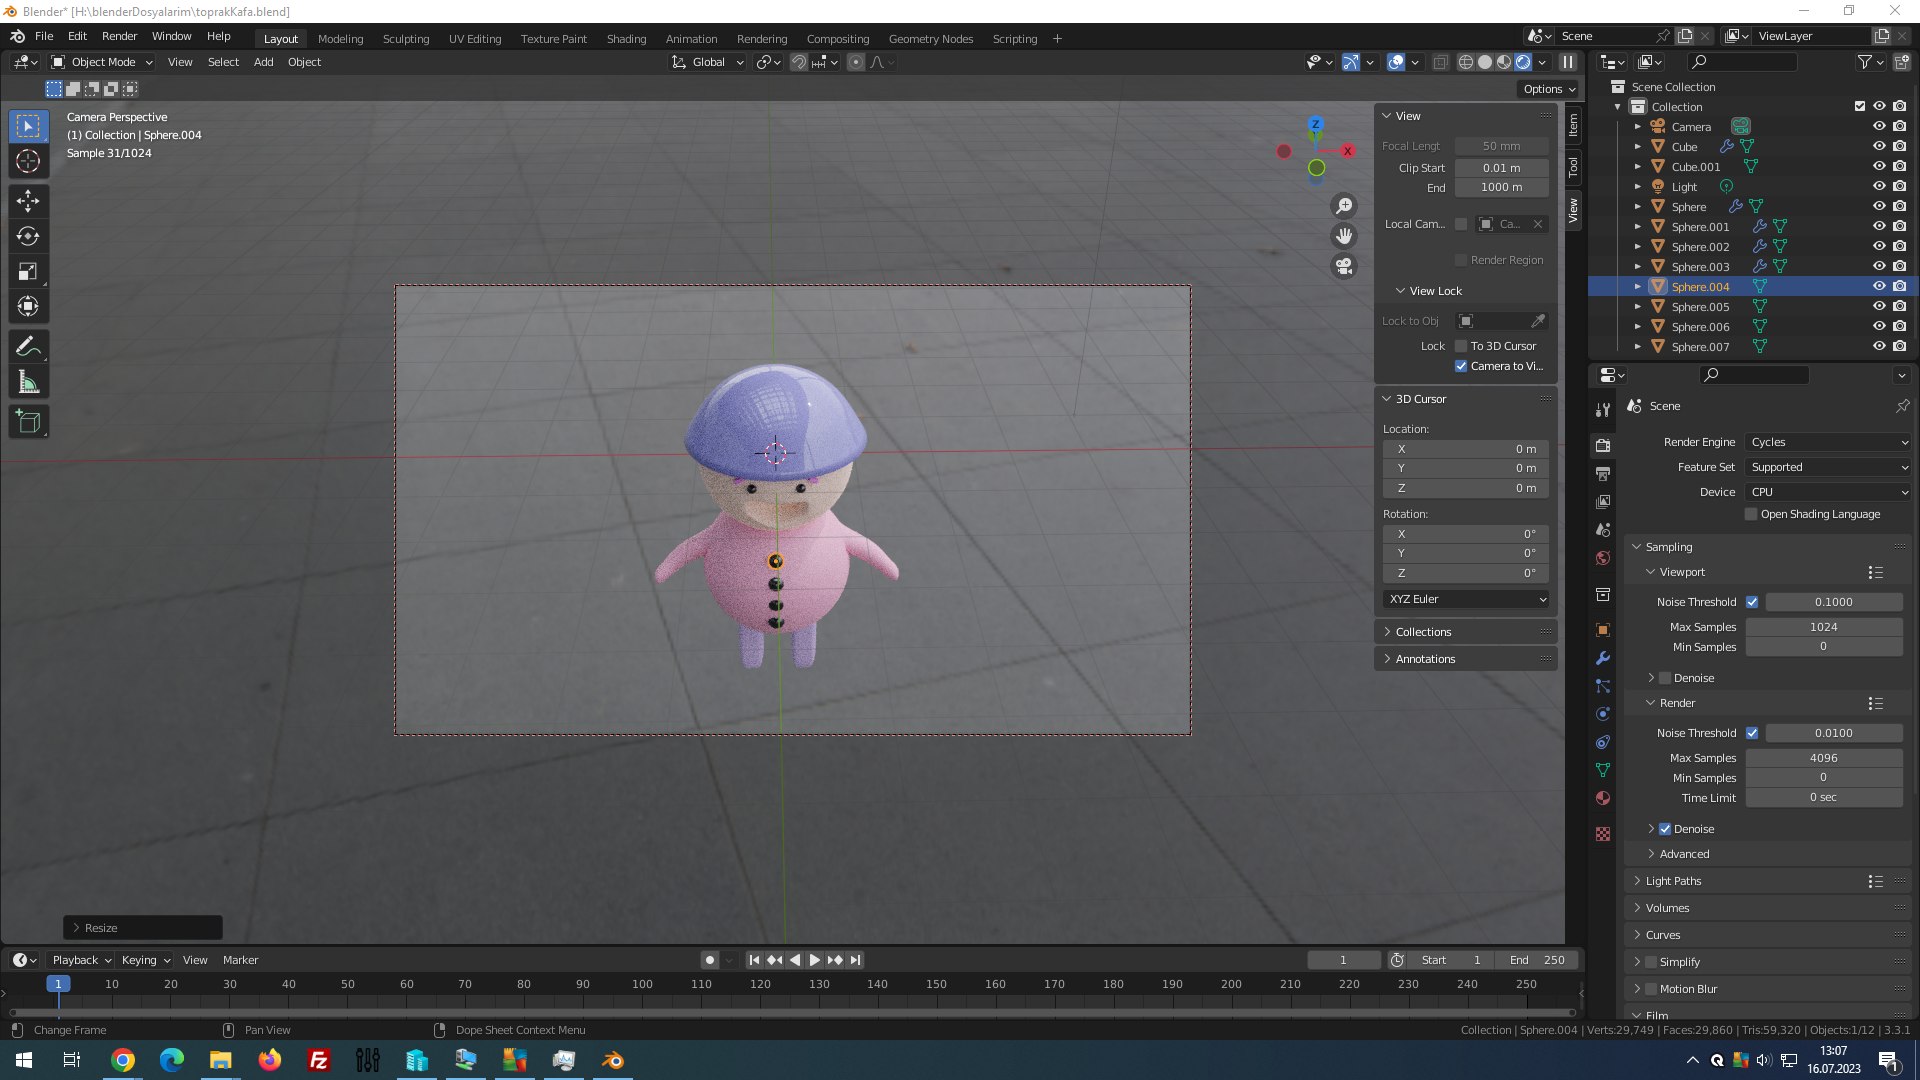Expand the Light Paths panel
1920x1080 pixels.
pos(1673,881)
